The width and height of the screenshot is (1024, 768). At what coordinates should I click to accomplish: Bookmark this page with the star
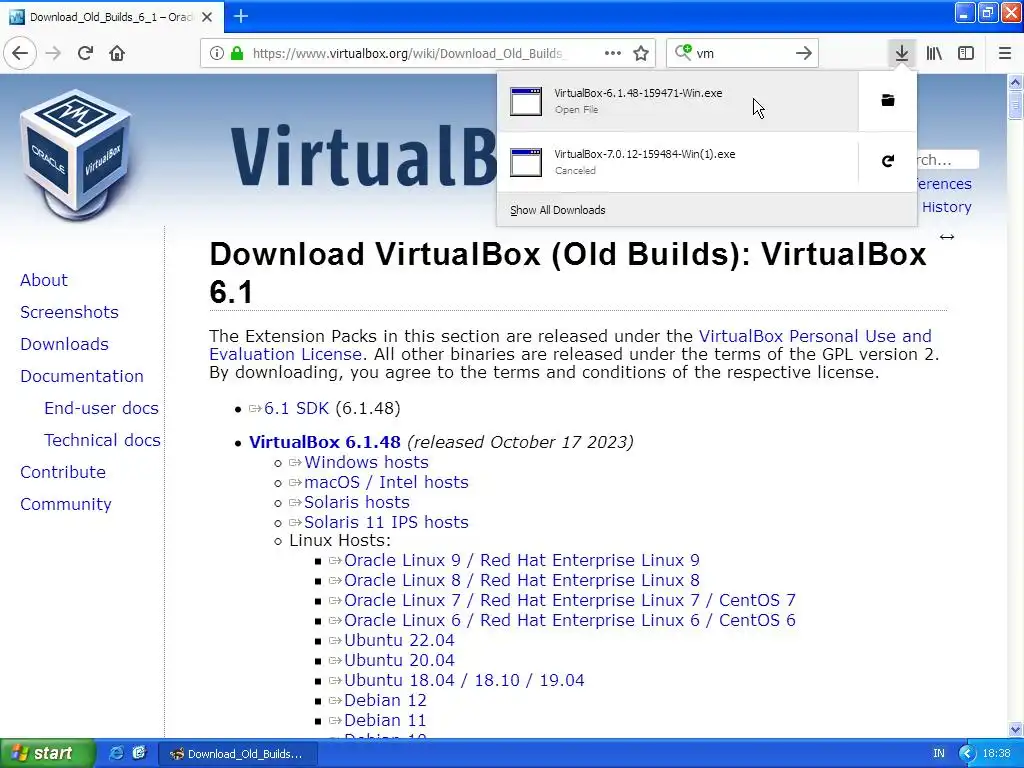tap(641, 53)
